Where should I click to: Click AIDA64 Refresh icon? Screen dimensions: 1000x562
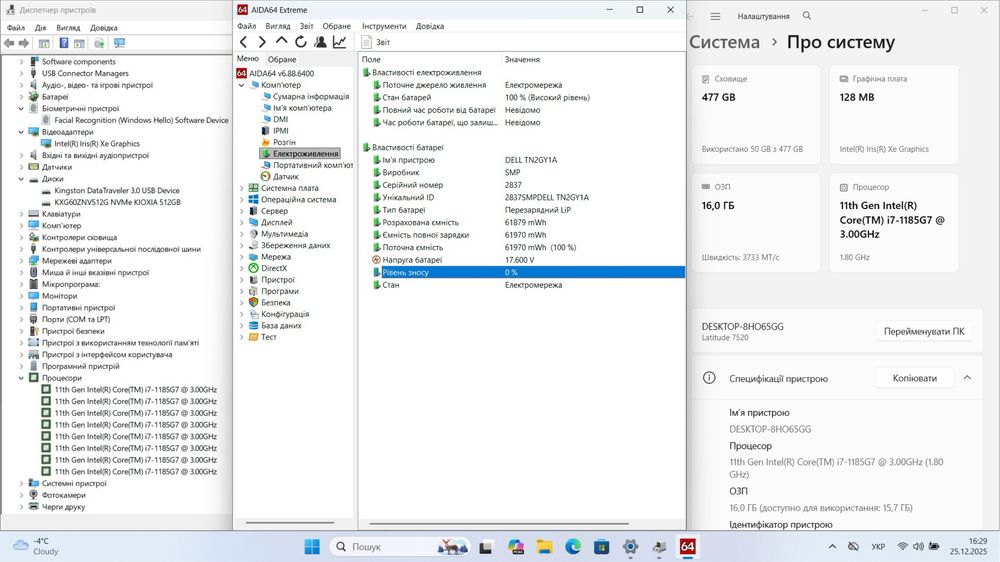click(300, 42)
